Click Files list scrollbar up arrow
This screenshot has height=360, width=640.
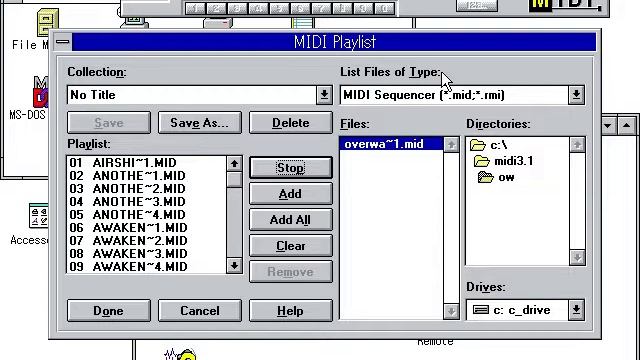[451, 144]
